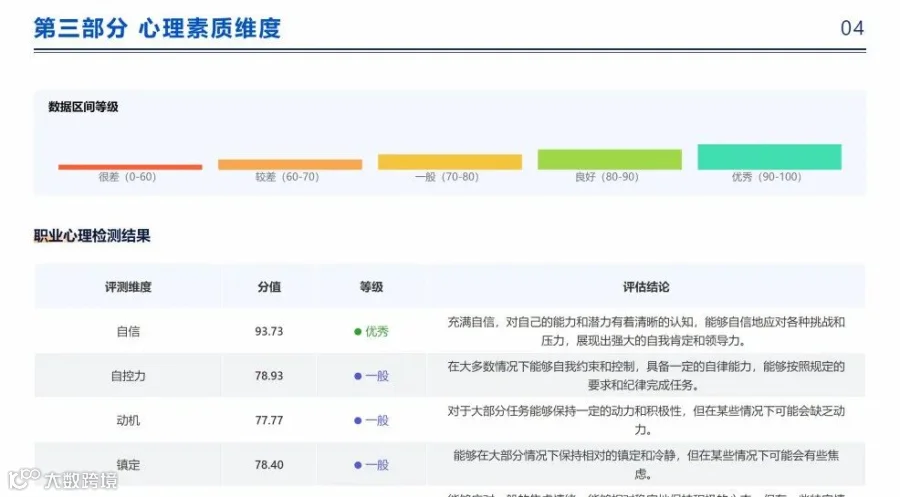Click the orange 较差 (60-70) bar
900x497 pixels.
point(290,165)
